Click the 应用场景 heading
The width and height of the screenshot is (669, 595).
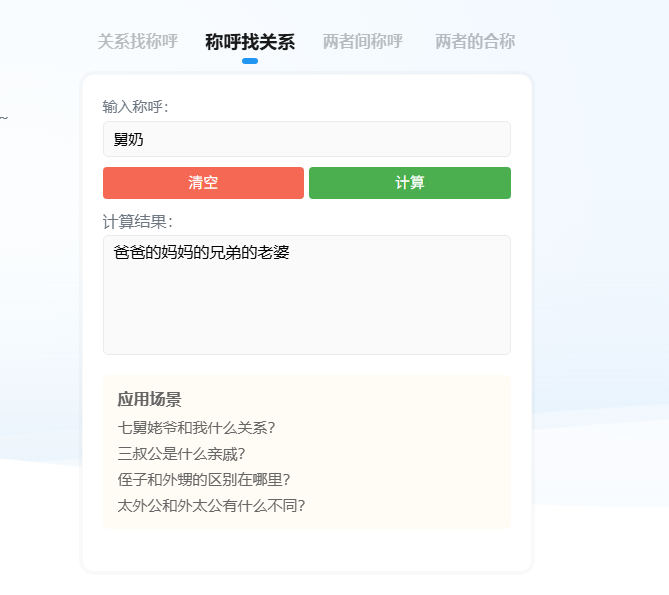(x=149, y=400)
